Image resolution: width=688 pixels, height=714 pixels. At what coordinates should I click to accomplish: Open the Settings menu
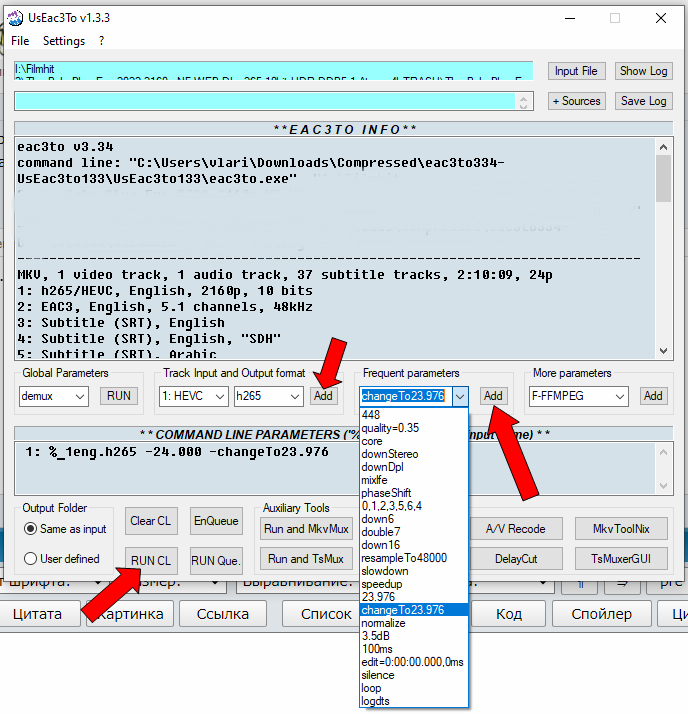click(64, 41)
